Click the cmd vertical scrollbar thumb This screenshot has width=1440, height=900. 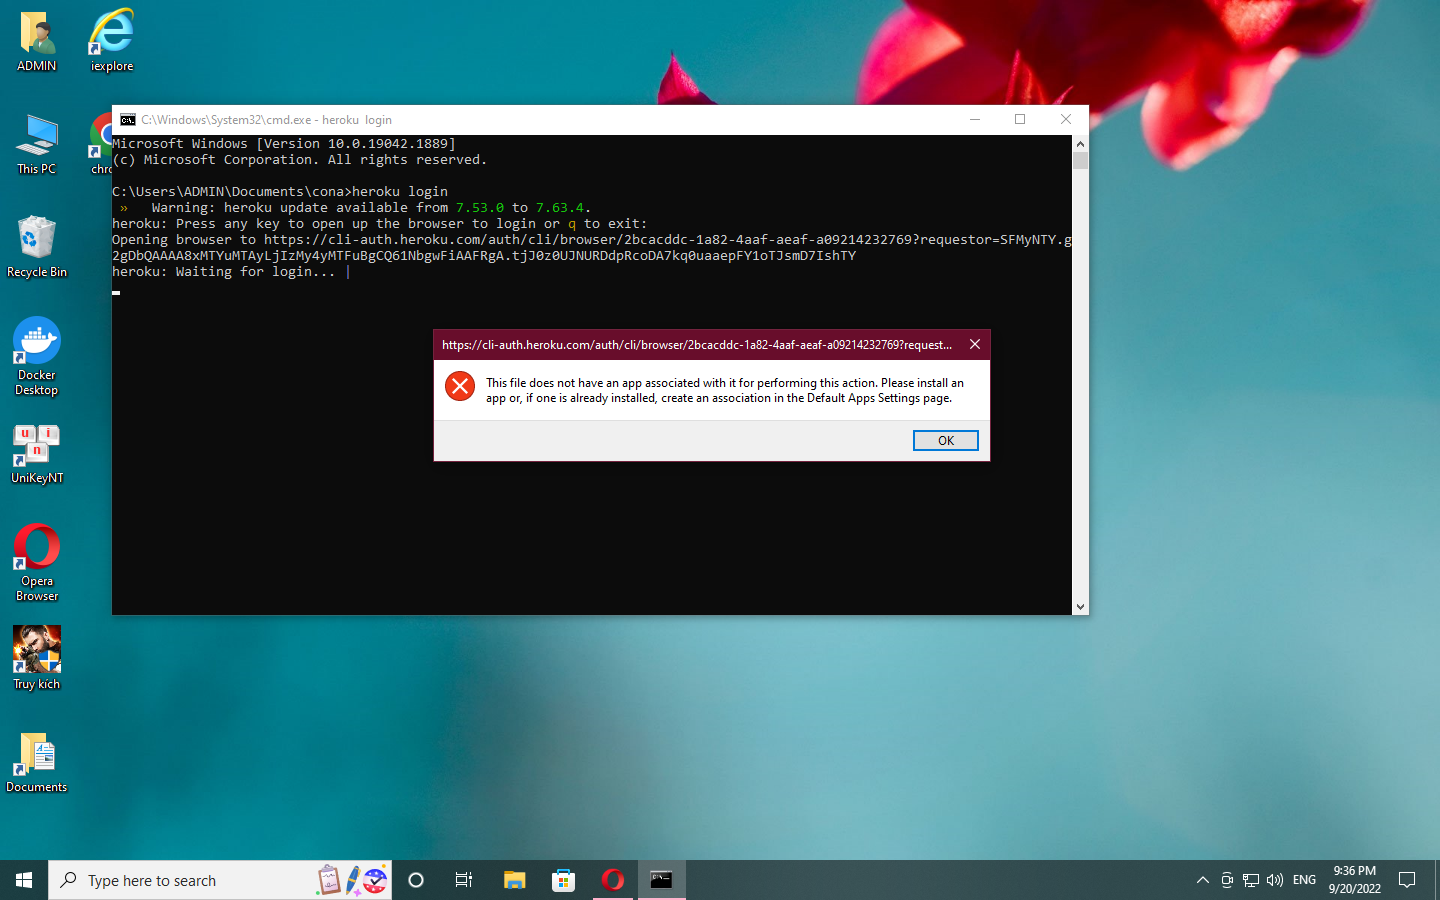[1080, 161]
